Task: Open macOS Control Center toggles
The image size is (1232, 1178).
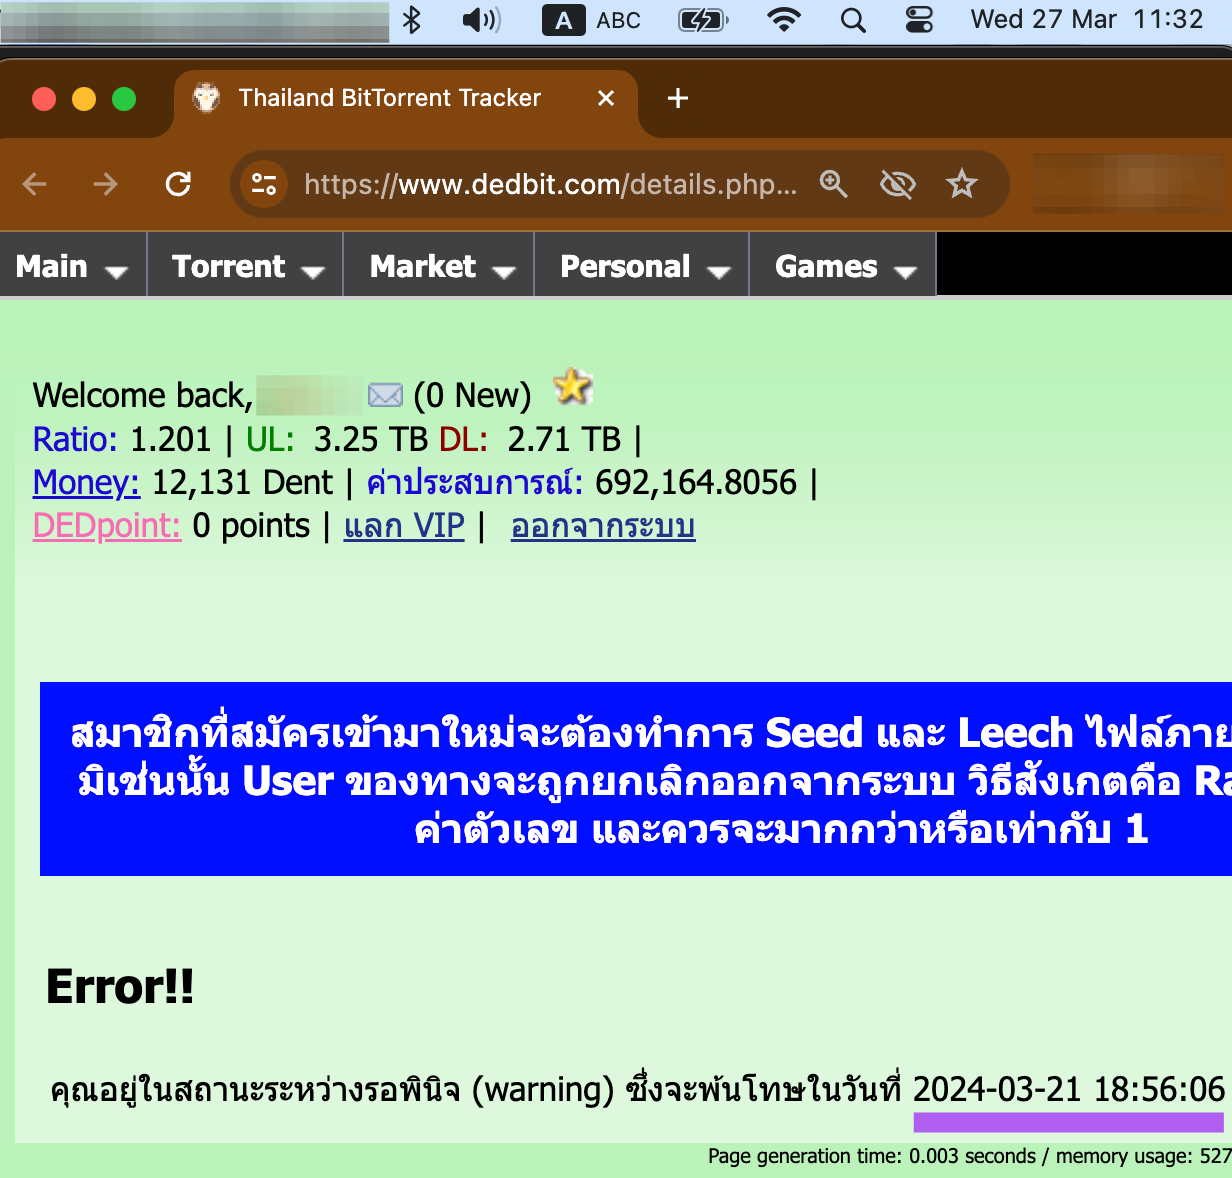Action: (918, 20)
